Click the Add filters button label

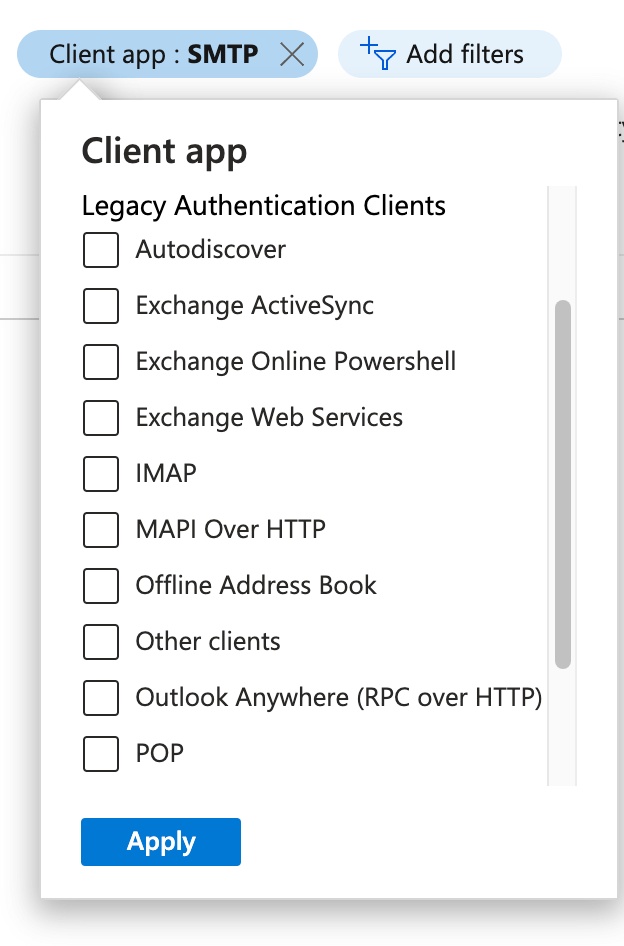(464, 54)
